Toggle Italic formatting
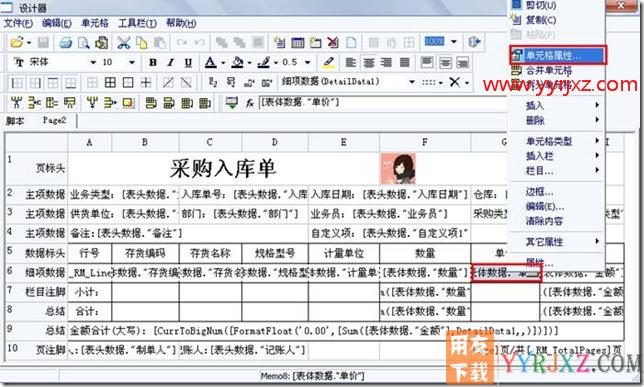This screenshot has width=644, height=387. point(170,62)
